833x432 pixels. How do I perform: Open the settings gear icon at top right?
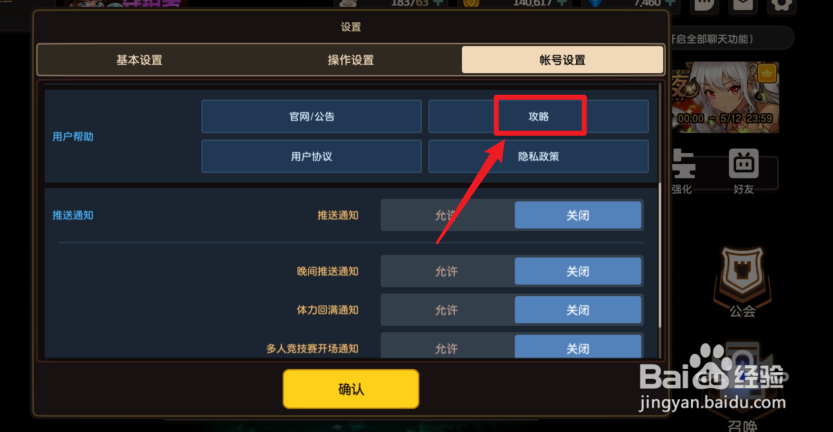tap(782, 5)
